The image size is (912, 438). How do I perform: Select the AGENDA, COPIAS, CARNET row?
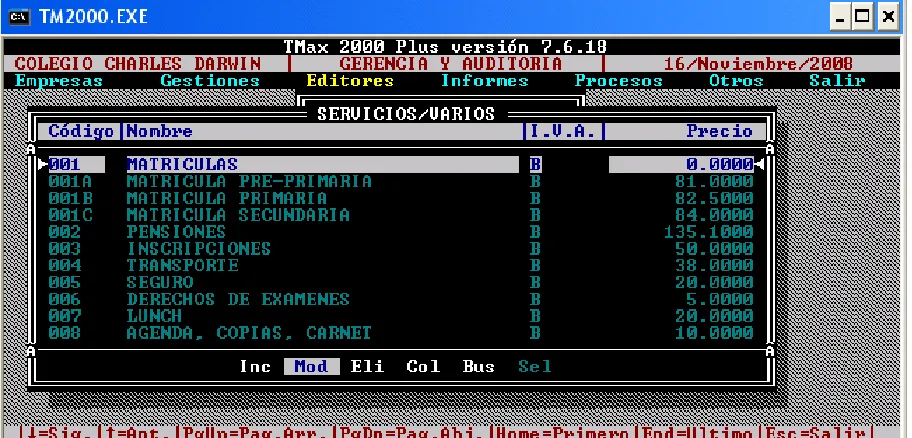401,333
